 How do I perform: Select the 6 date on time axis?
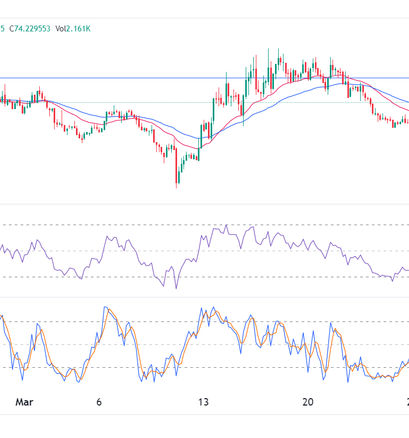(99, 402)
